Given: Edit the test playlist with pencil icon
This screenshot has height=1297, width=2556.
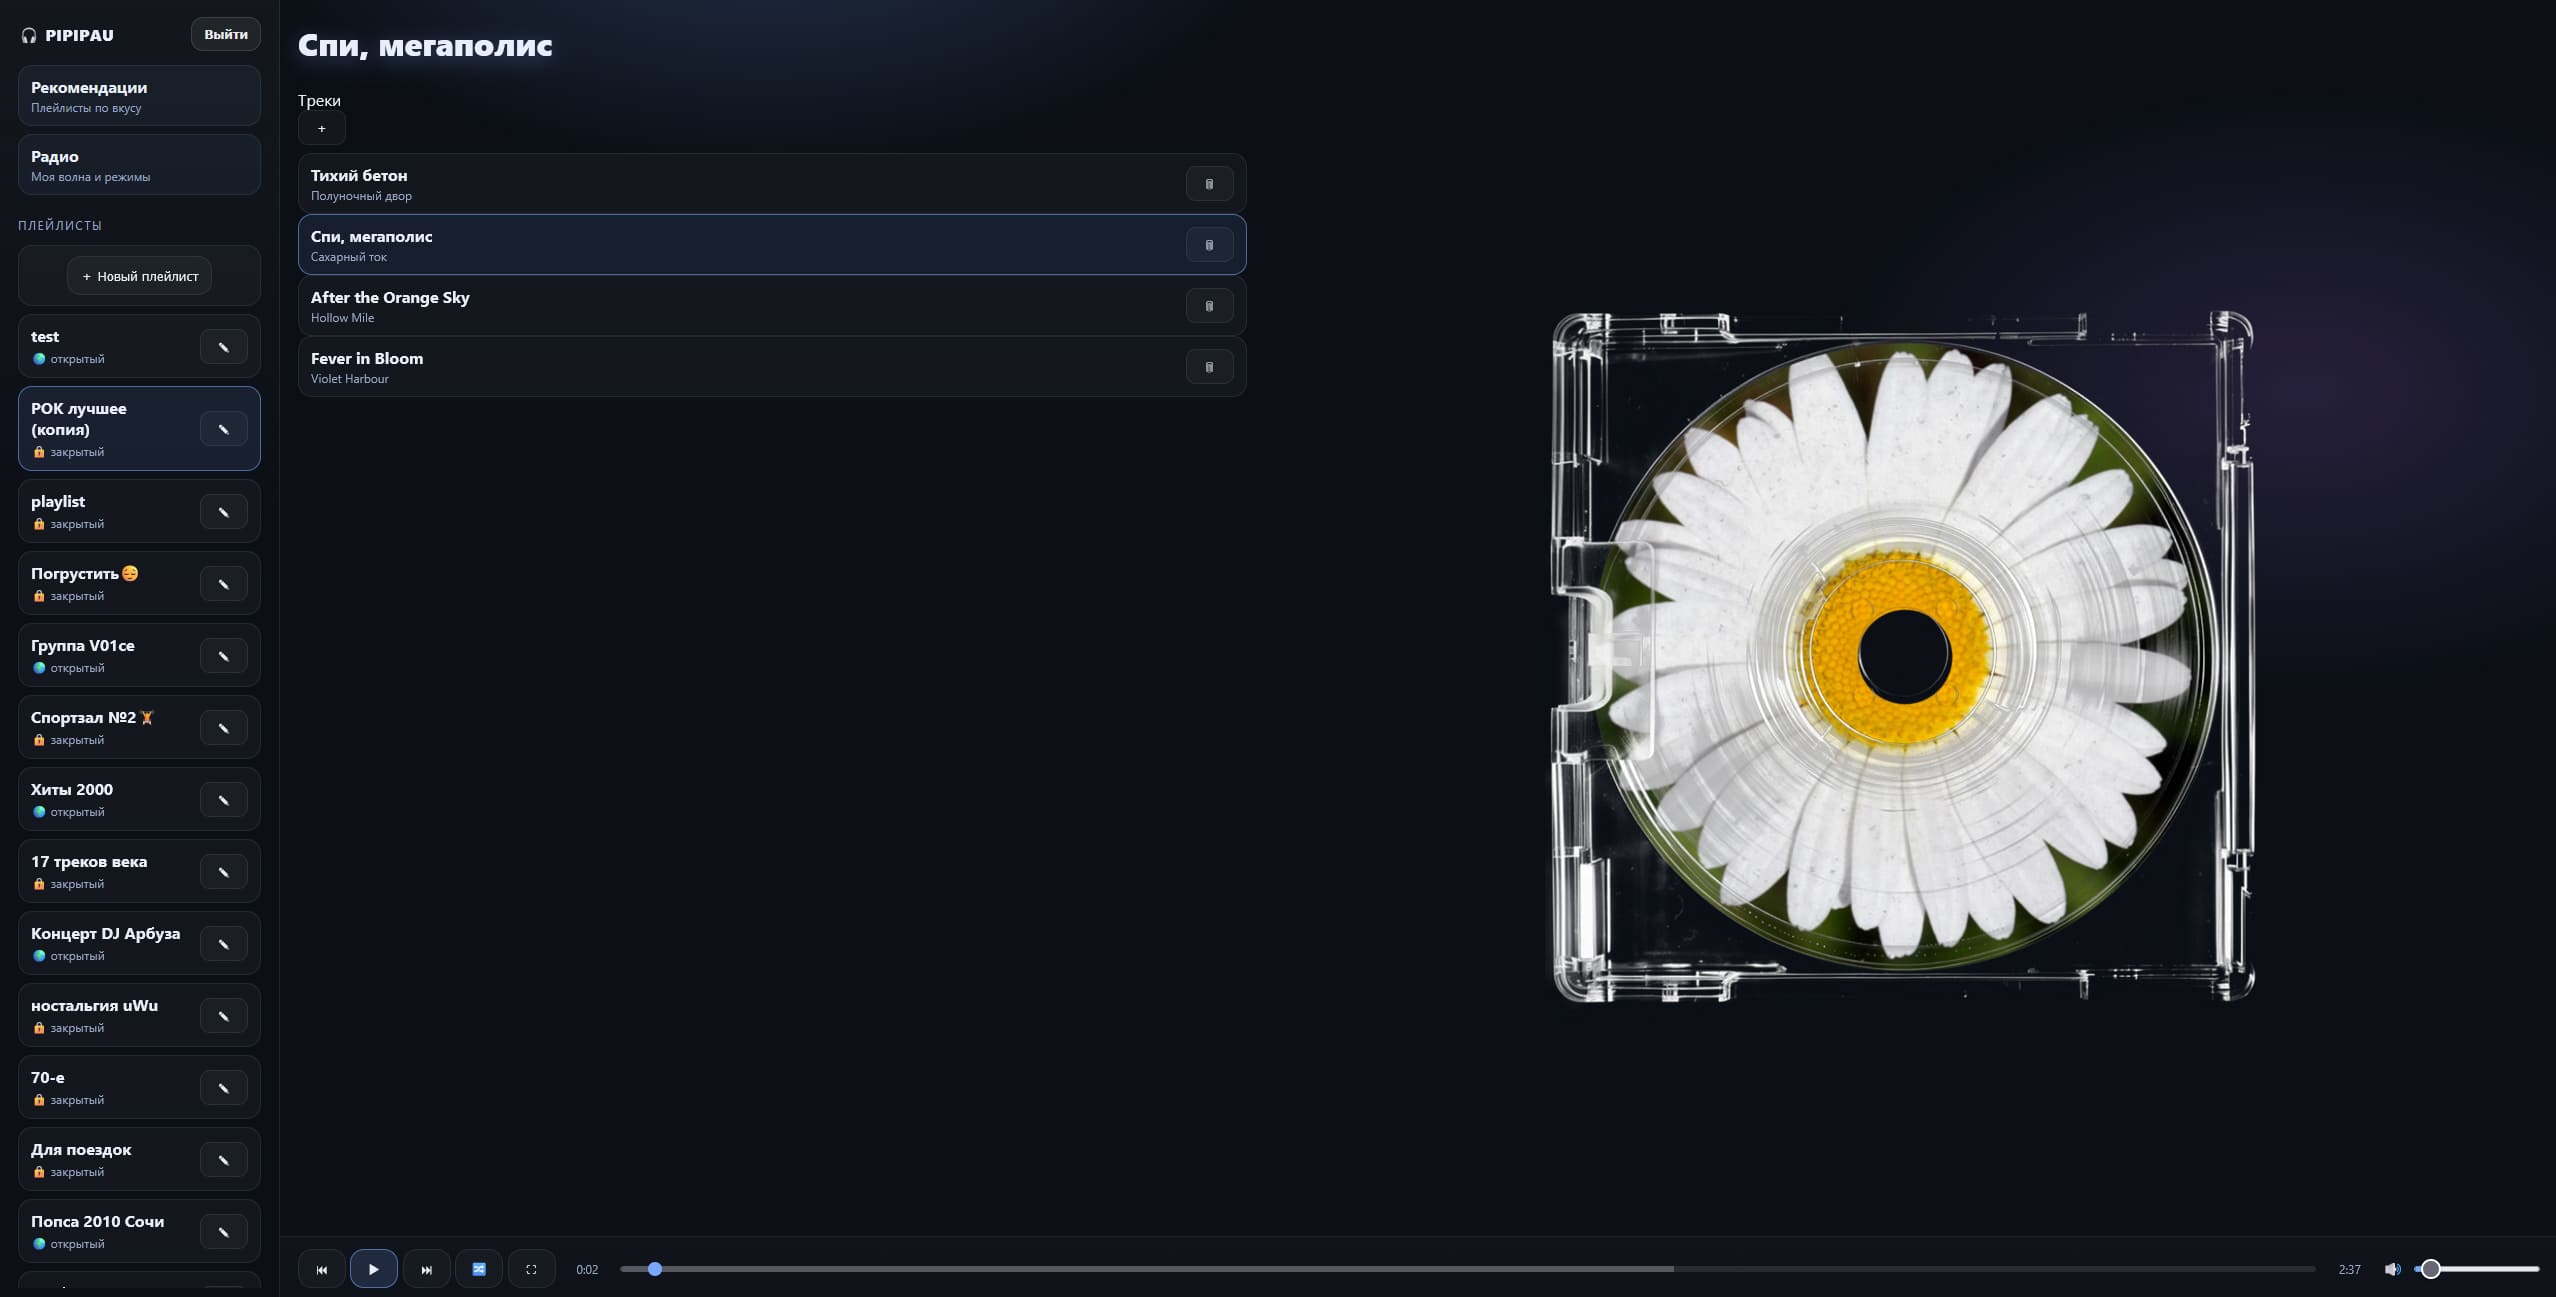Looking at the screenshot, I should 223,347.
